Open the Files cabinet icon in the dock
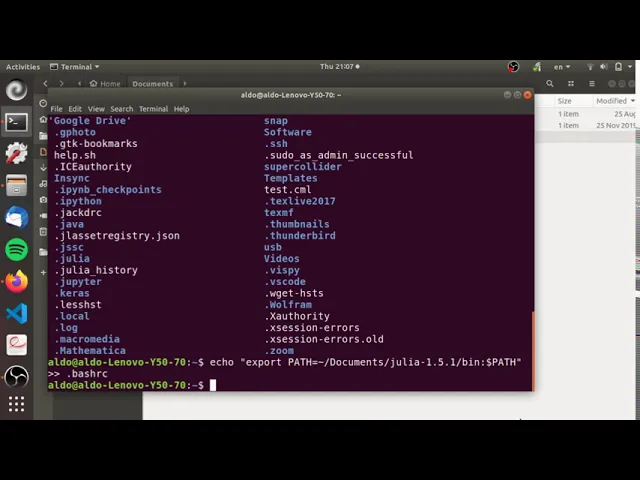Screen dimensions: 640x480 [16, 185]
